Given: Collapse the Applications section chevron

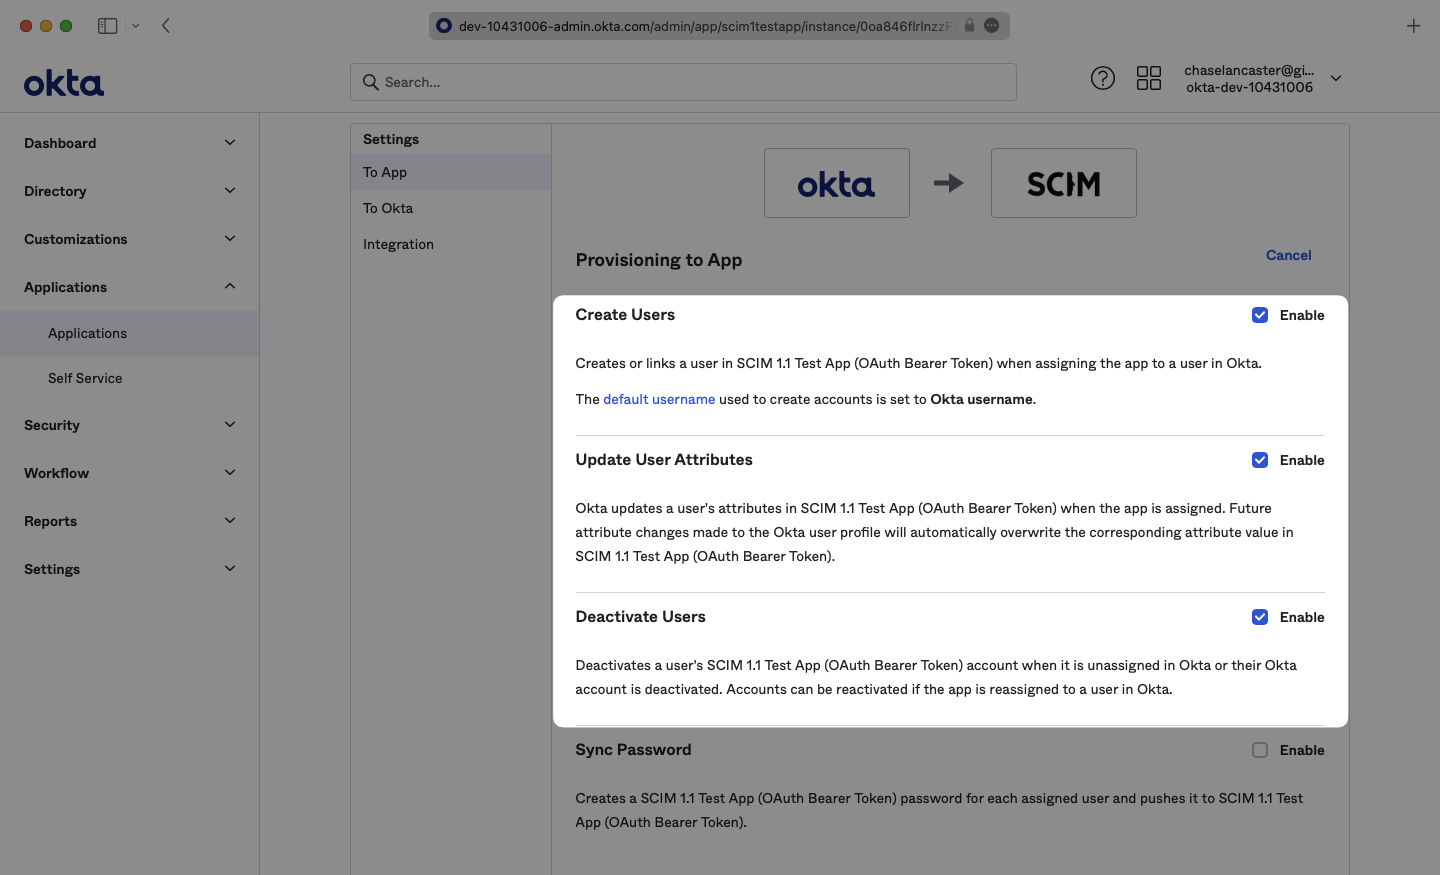Looking at the screenshot, I should 230,287.
